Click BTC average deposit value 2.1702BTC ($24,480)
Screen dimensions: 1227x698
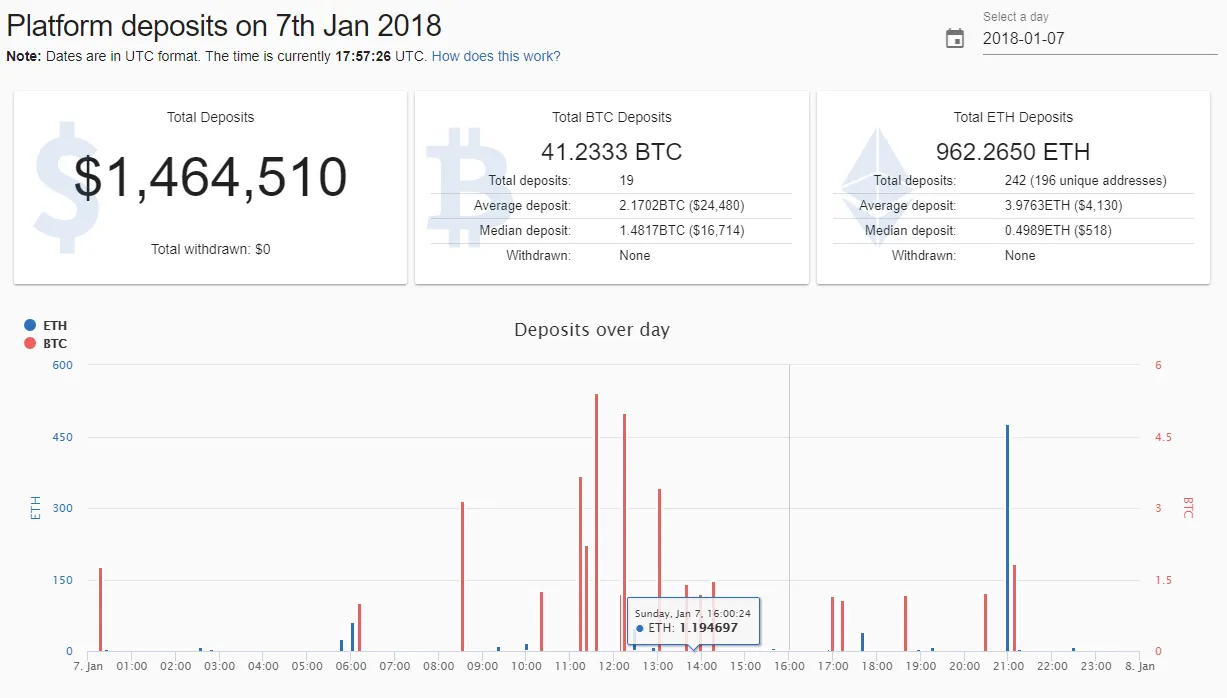tap(682, 205)
